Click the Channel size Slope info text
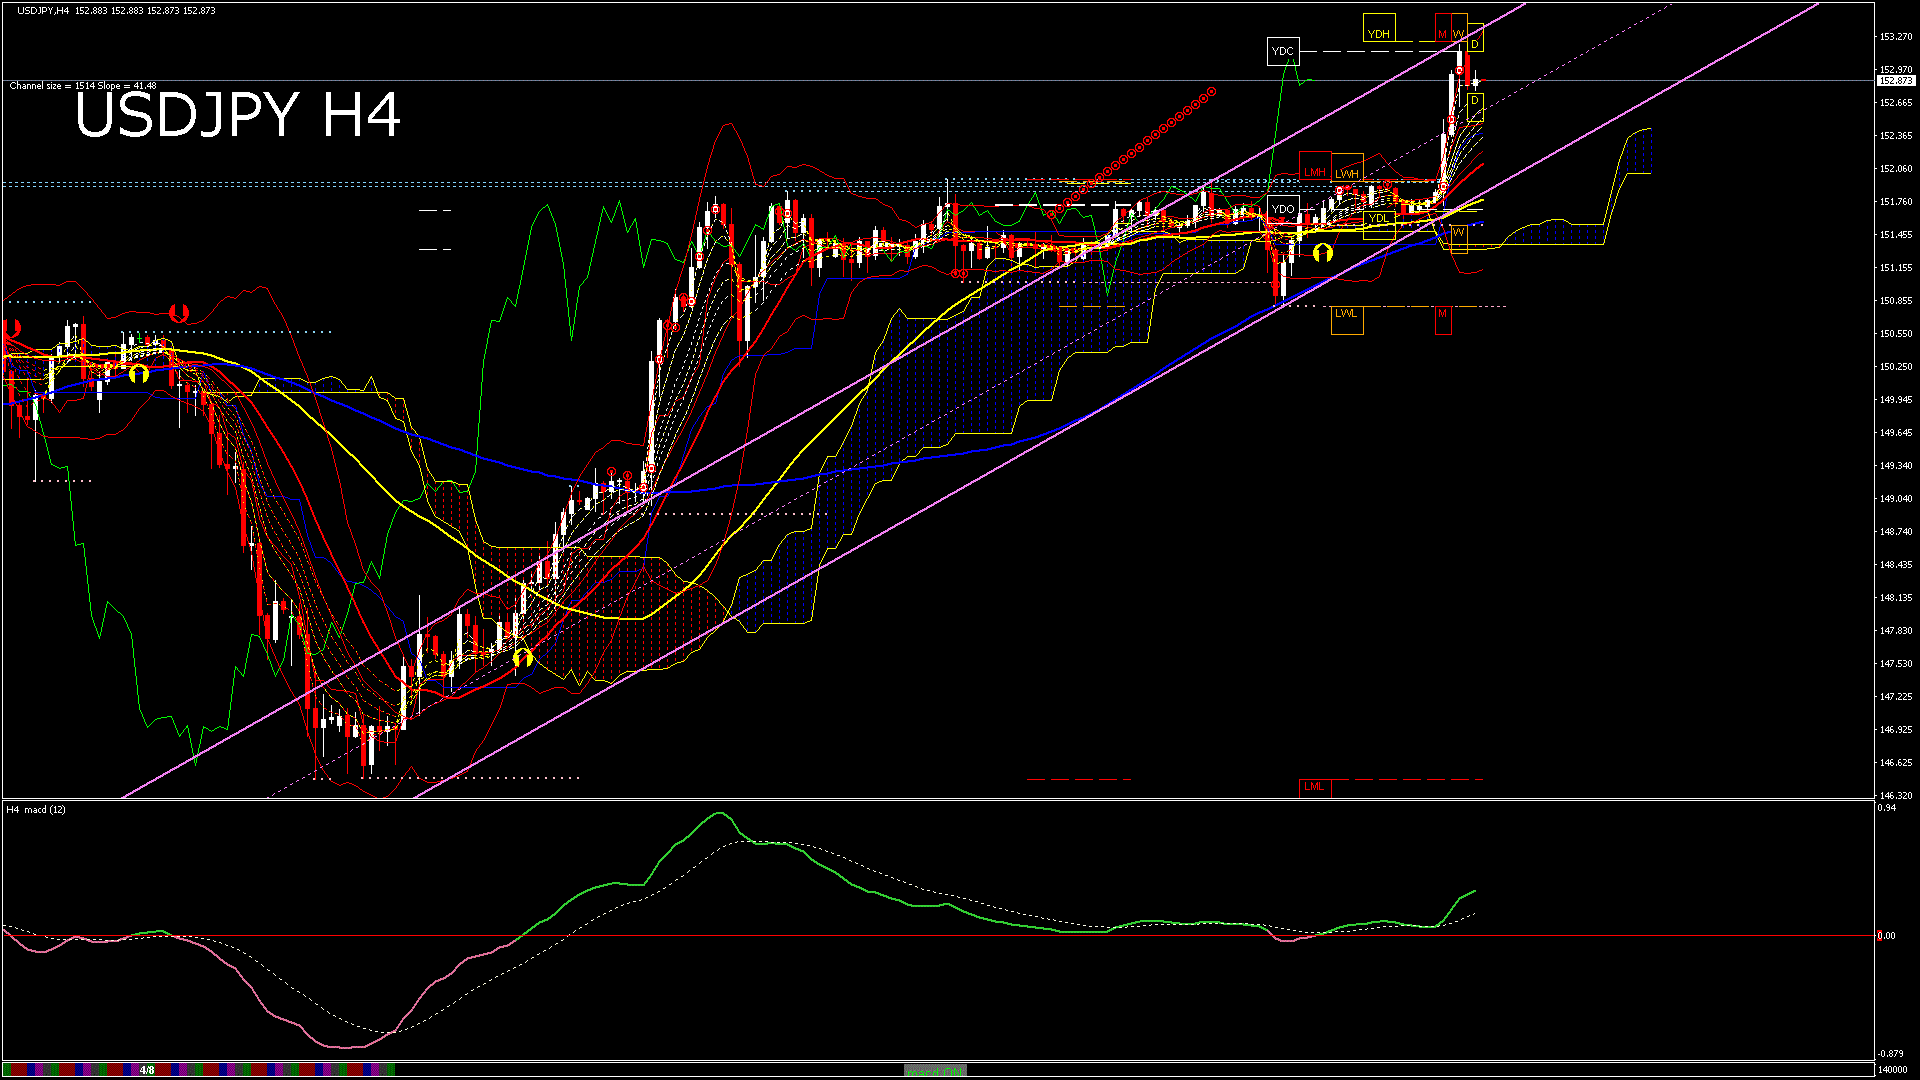1920x1080 pixels. point(83,86)
